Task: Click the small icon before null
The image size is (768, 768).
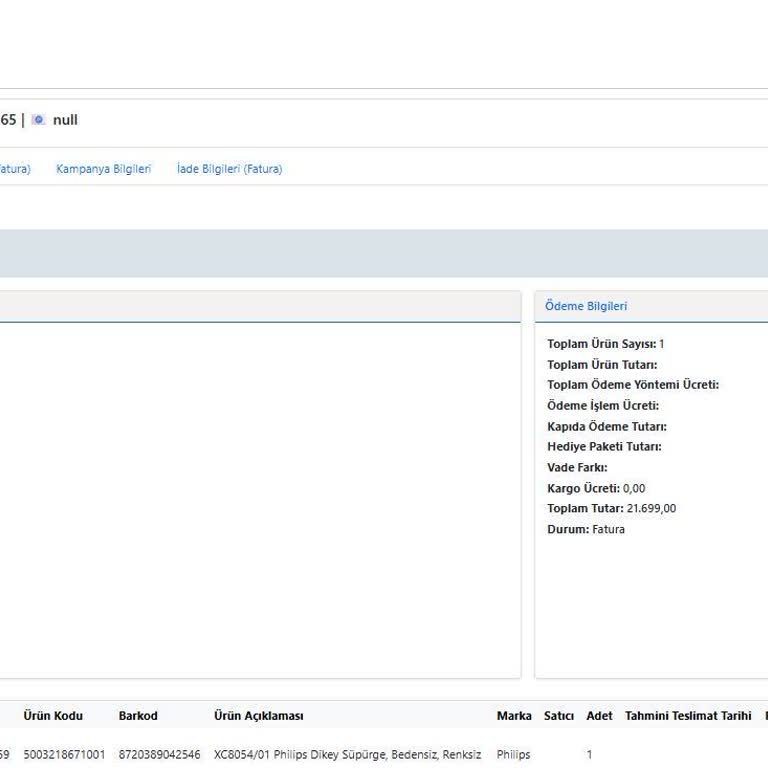Action: tap(38, 120)
